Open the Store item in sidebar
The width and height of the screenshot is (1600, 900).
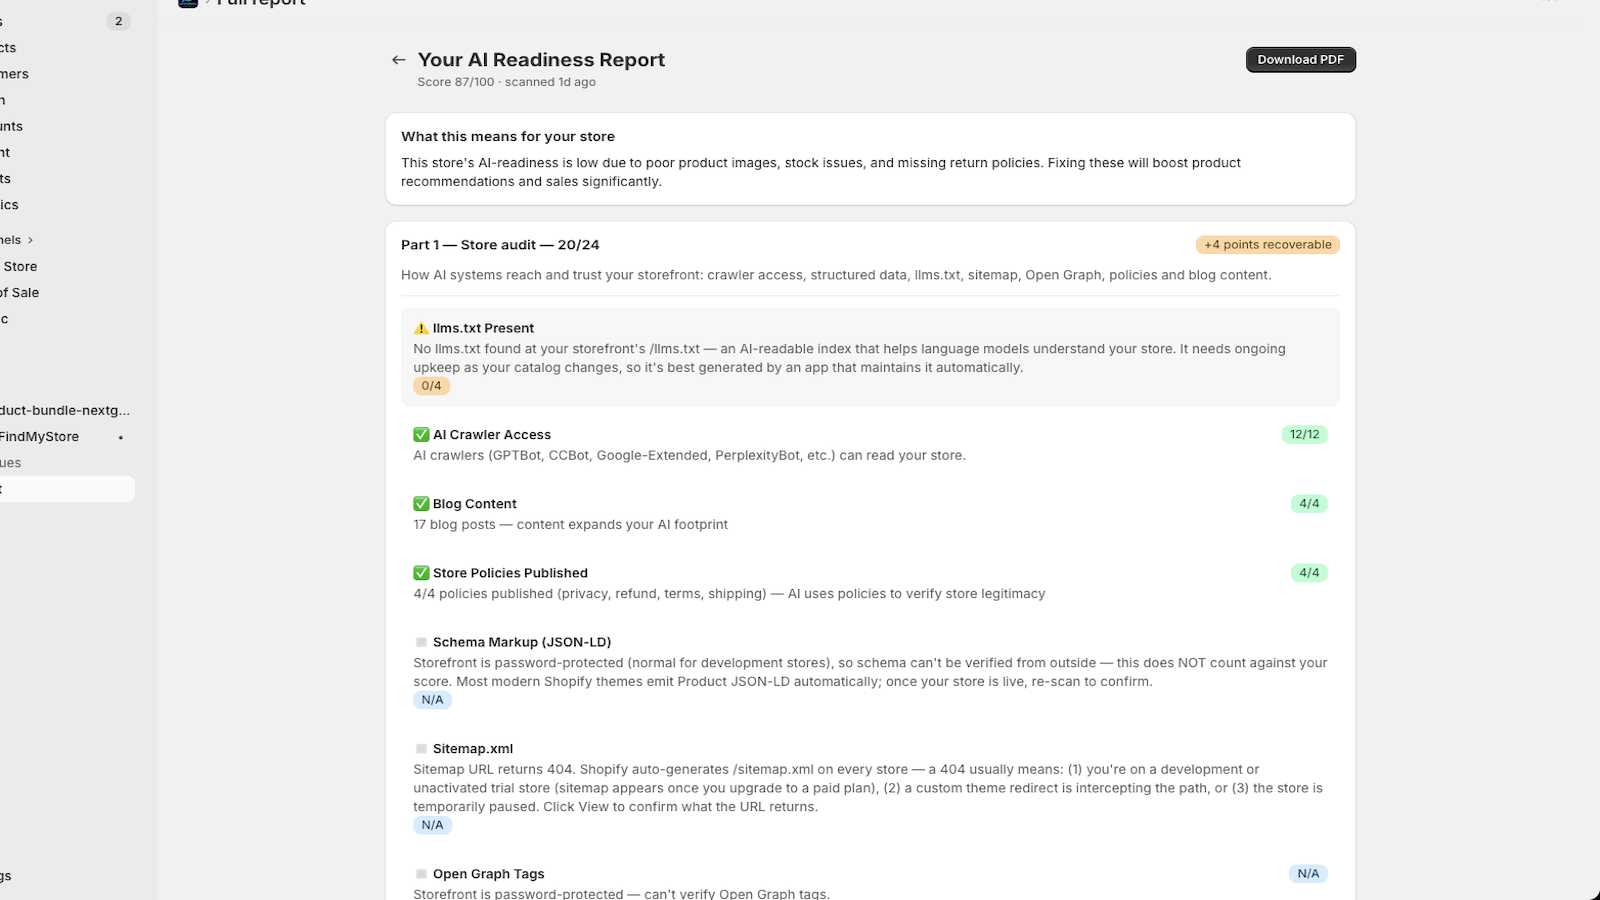point(20,267)
